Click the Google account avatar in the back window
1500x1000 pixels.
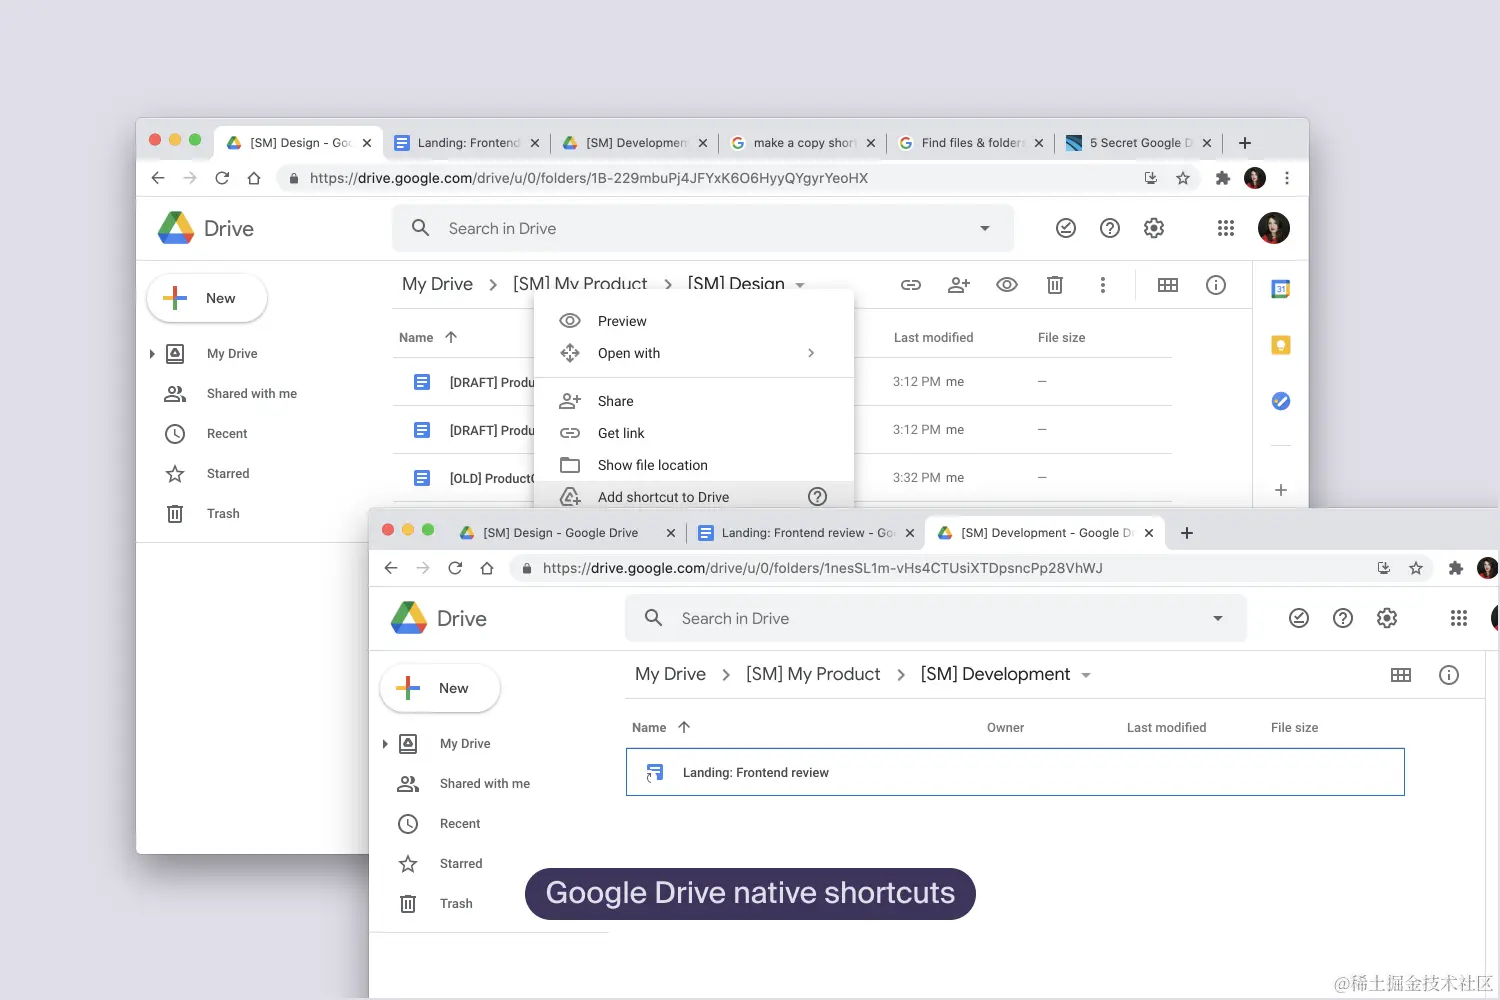click(1274, 228)
